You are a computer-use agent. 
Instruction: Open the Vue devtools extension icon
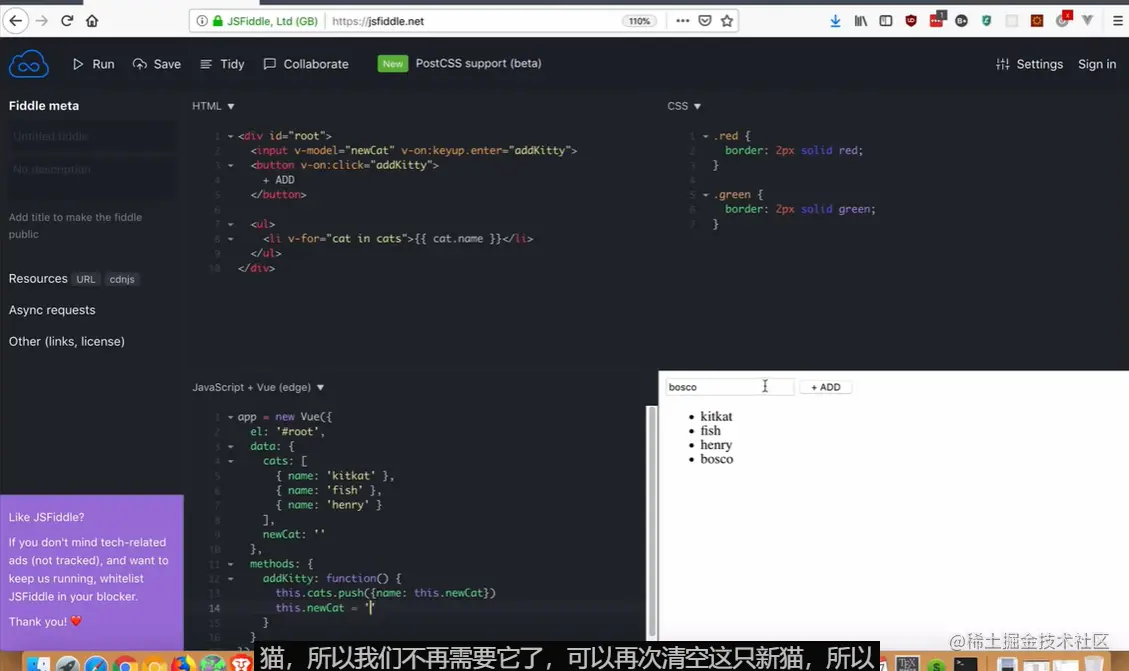pos(1087,21)
